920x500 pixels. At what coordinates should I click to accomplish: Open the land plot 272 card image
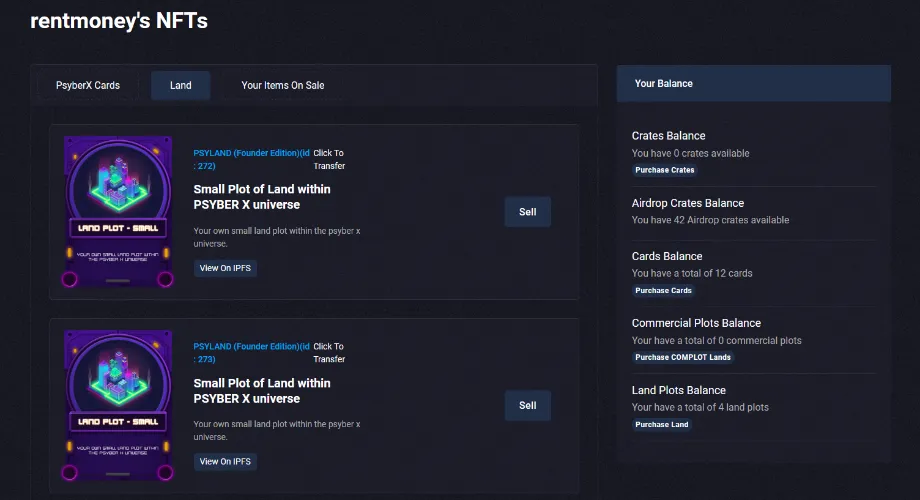click(x=118, y=212)
